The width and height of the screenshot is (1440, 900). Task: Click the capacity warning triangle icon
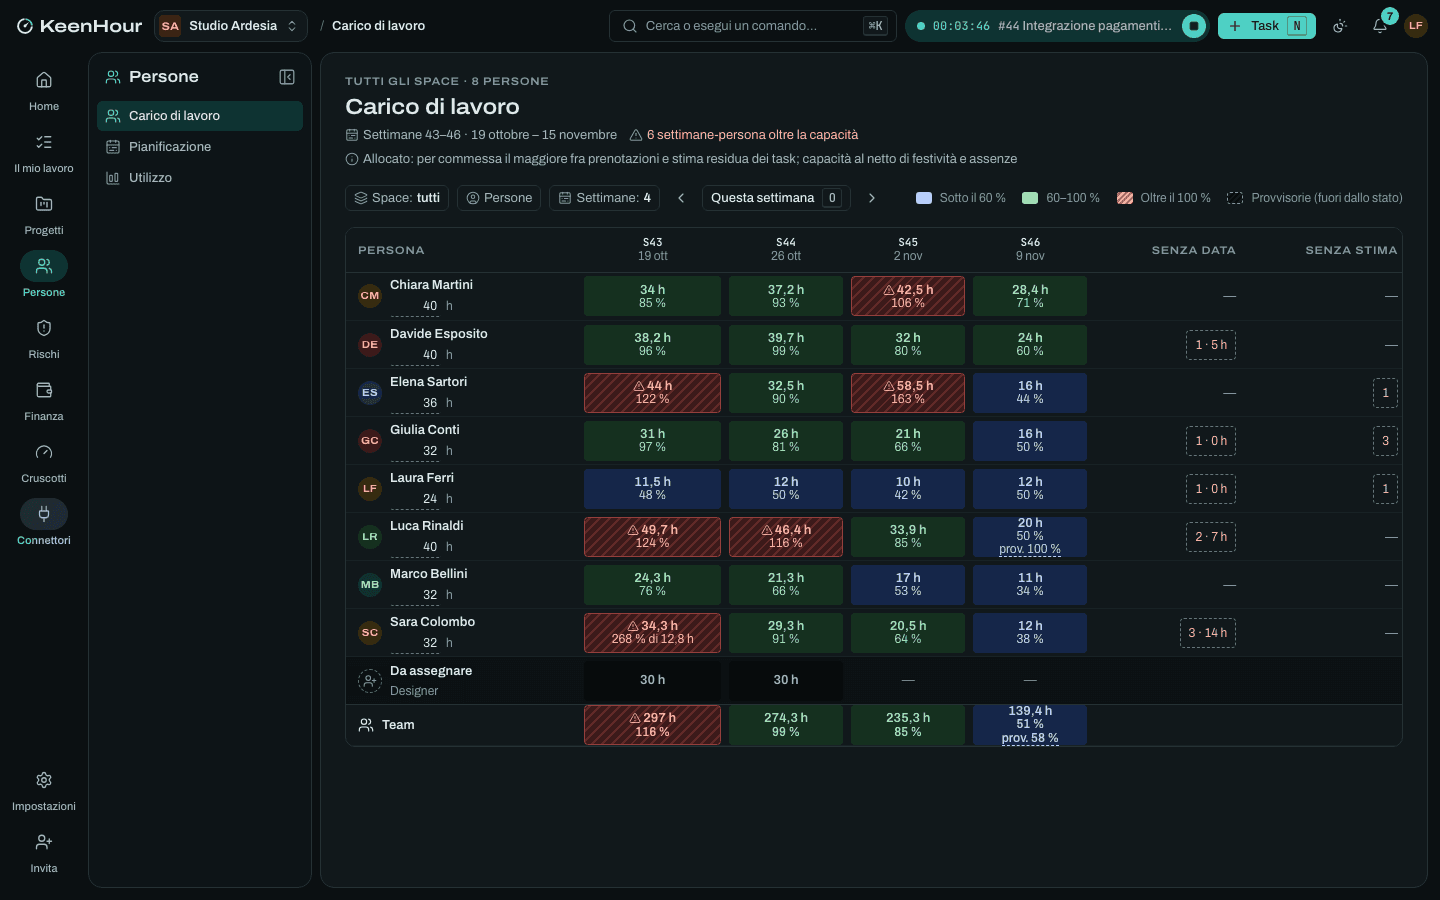635,135
